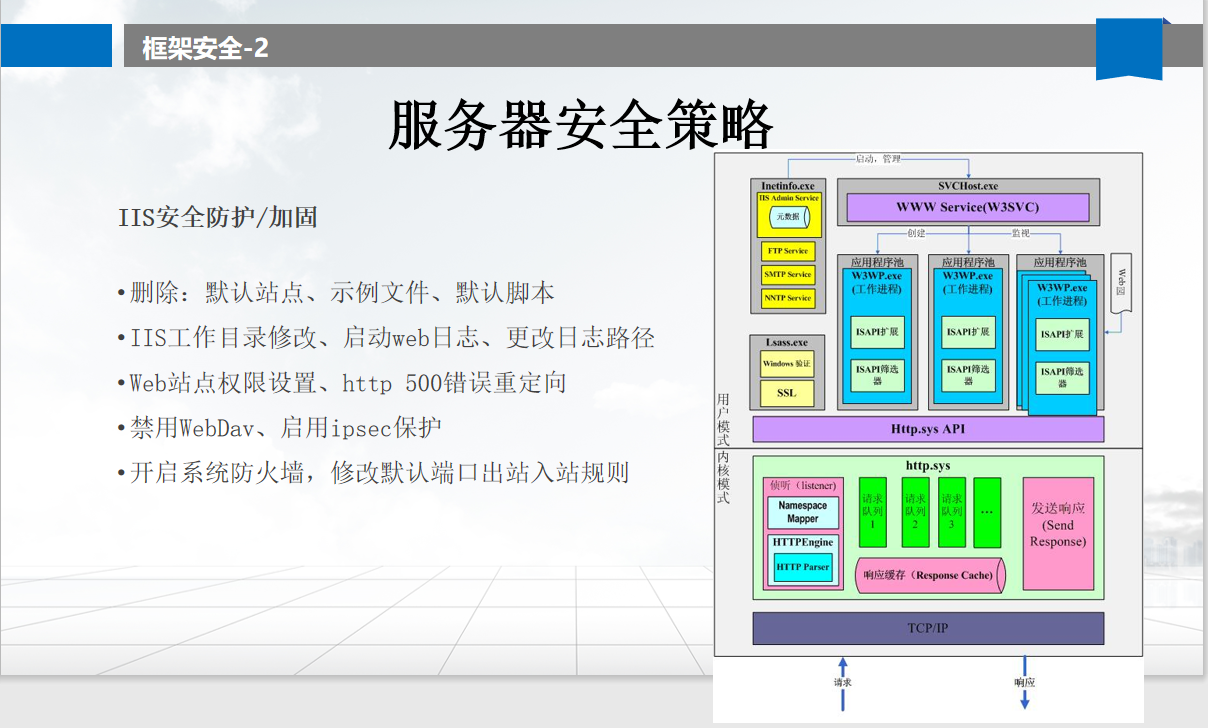Select the 'HTTPEngine' label

[803, 542]
